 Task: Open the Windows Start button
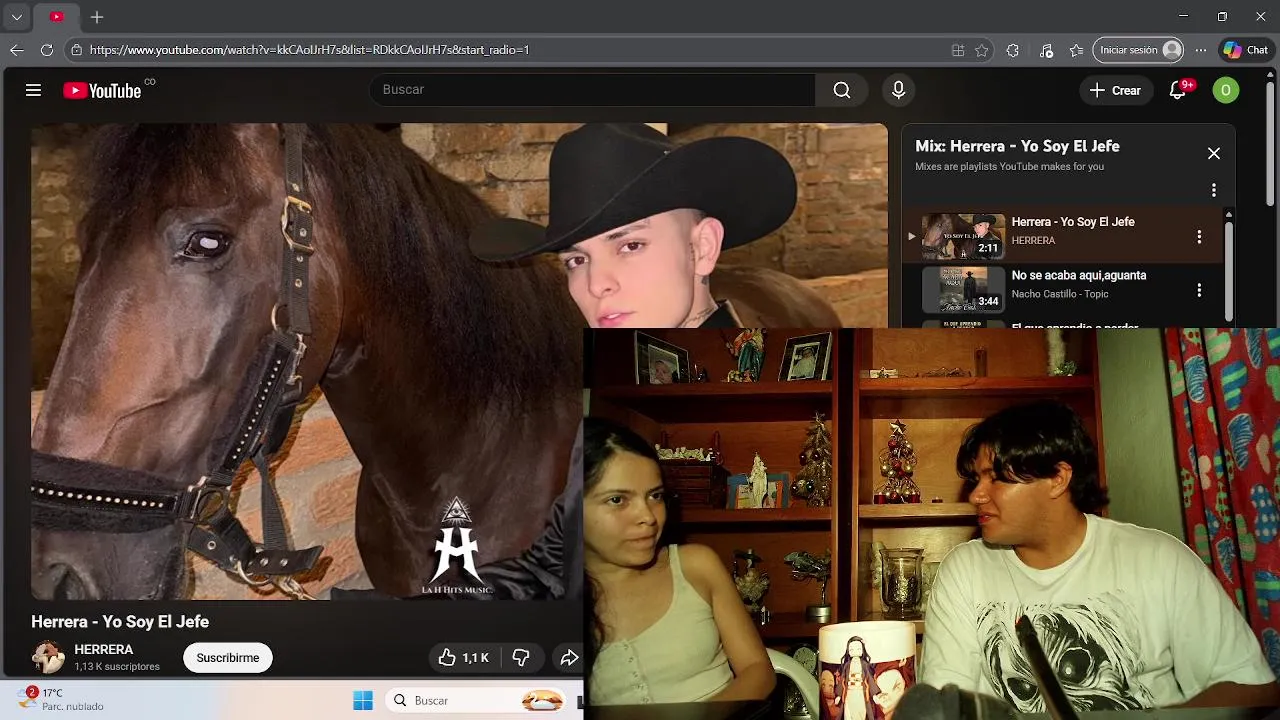363,701
